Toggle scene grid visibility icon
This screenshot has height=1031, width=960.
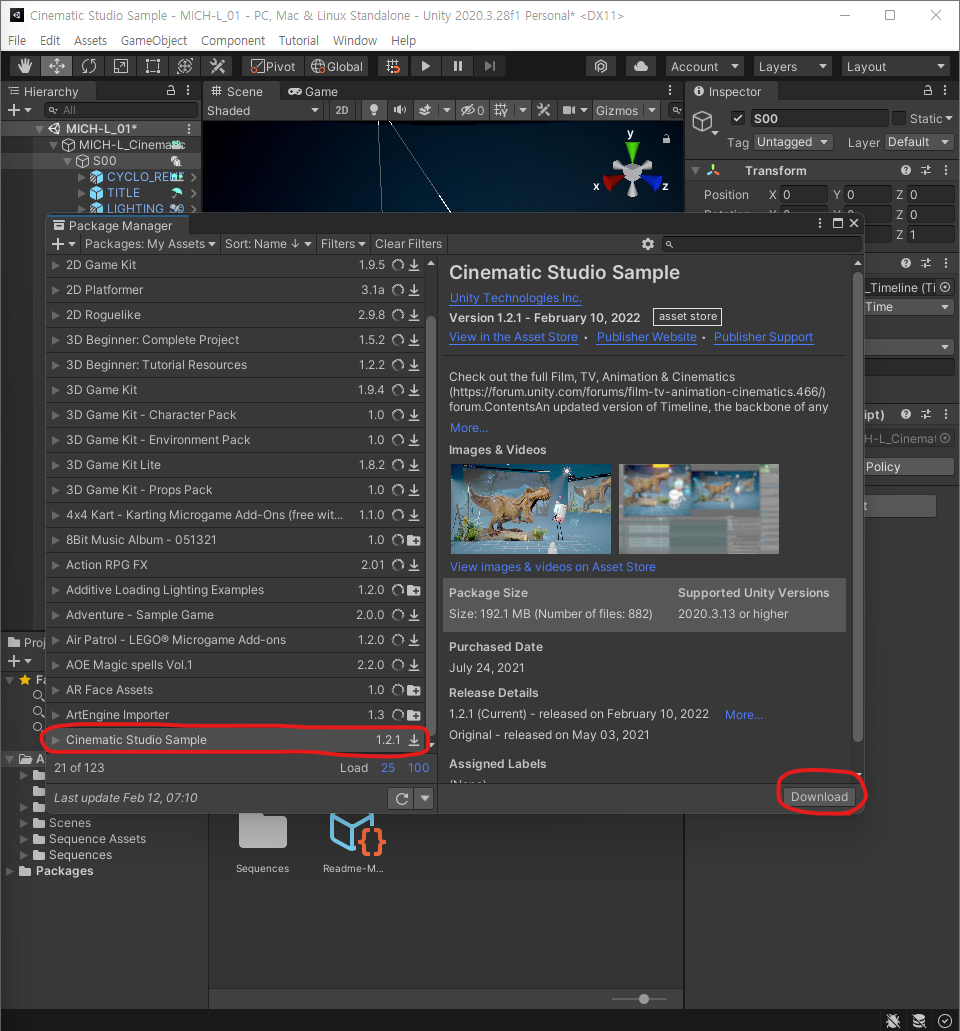pyautogui.click(x=501, y=110)
